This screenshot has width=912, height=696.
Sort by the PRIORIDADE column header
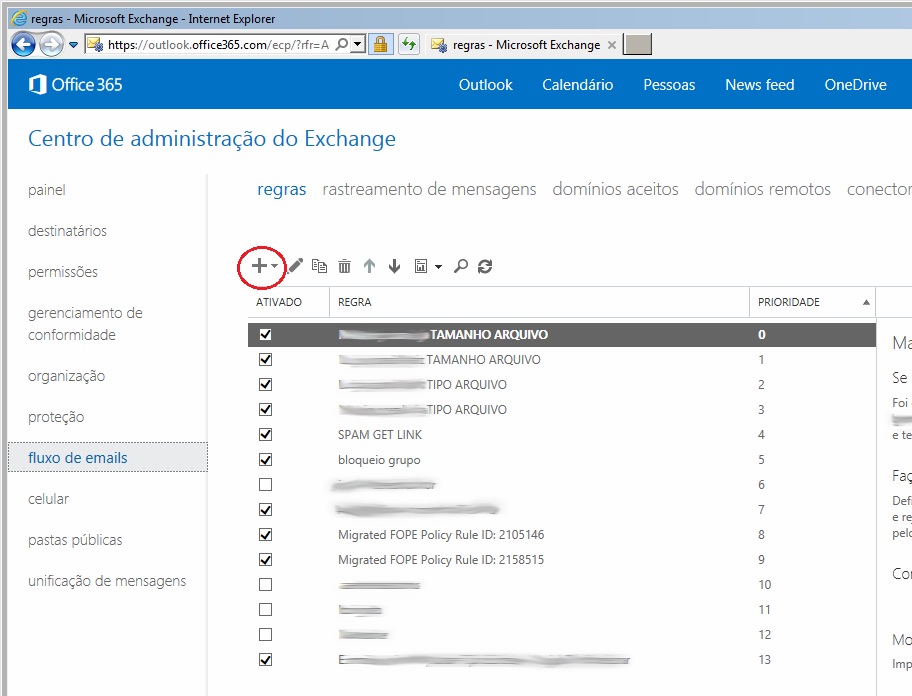coord(813,302)
